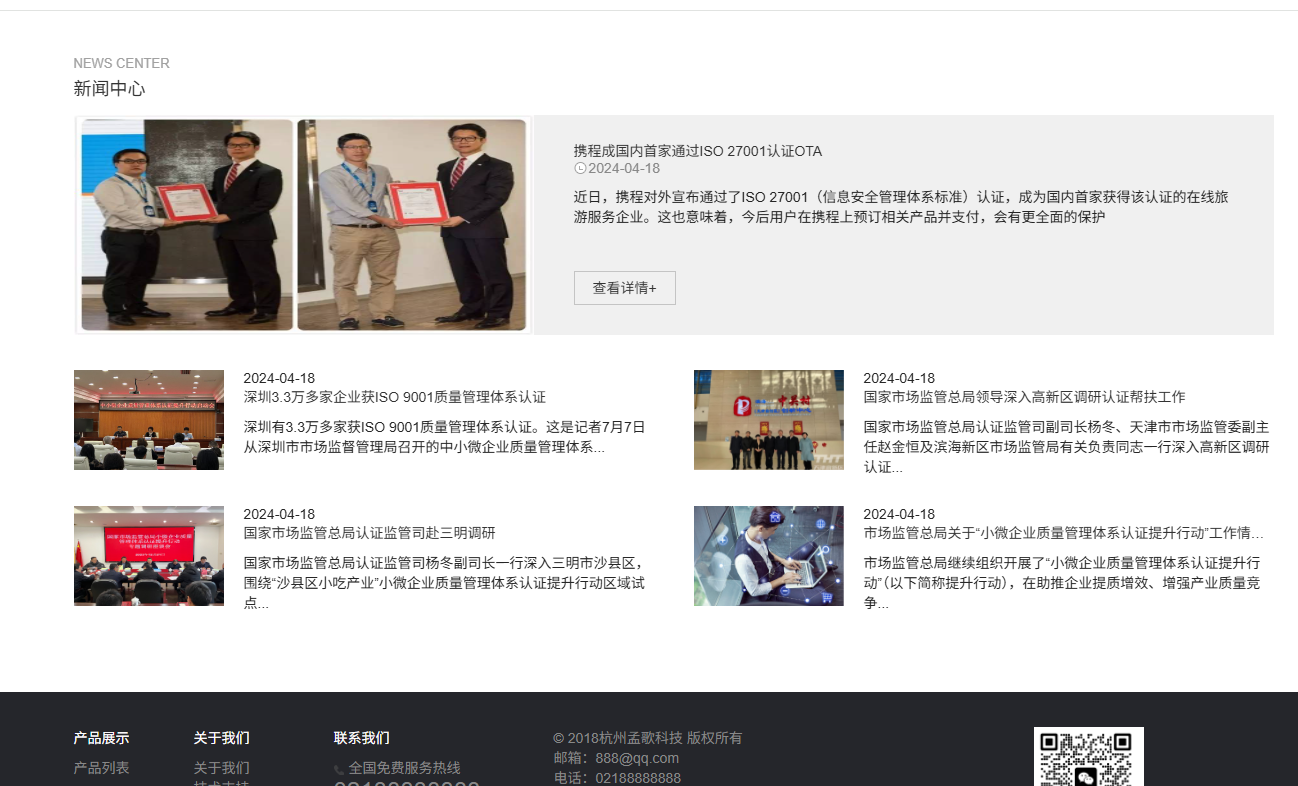Open the red-banner conference thumbnail
The width and height of the screenshot is (1298, 786).
(149, 556)
